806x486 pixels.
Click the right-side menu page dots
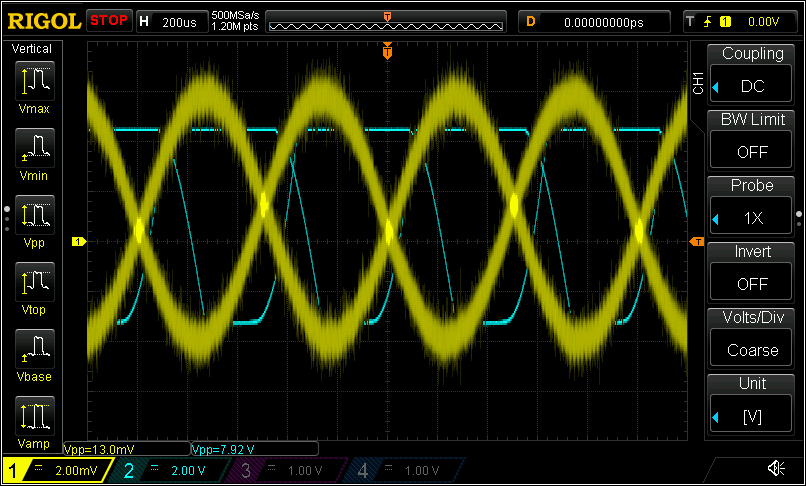click(x=799, y=219)
